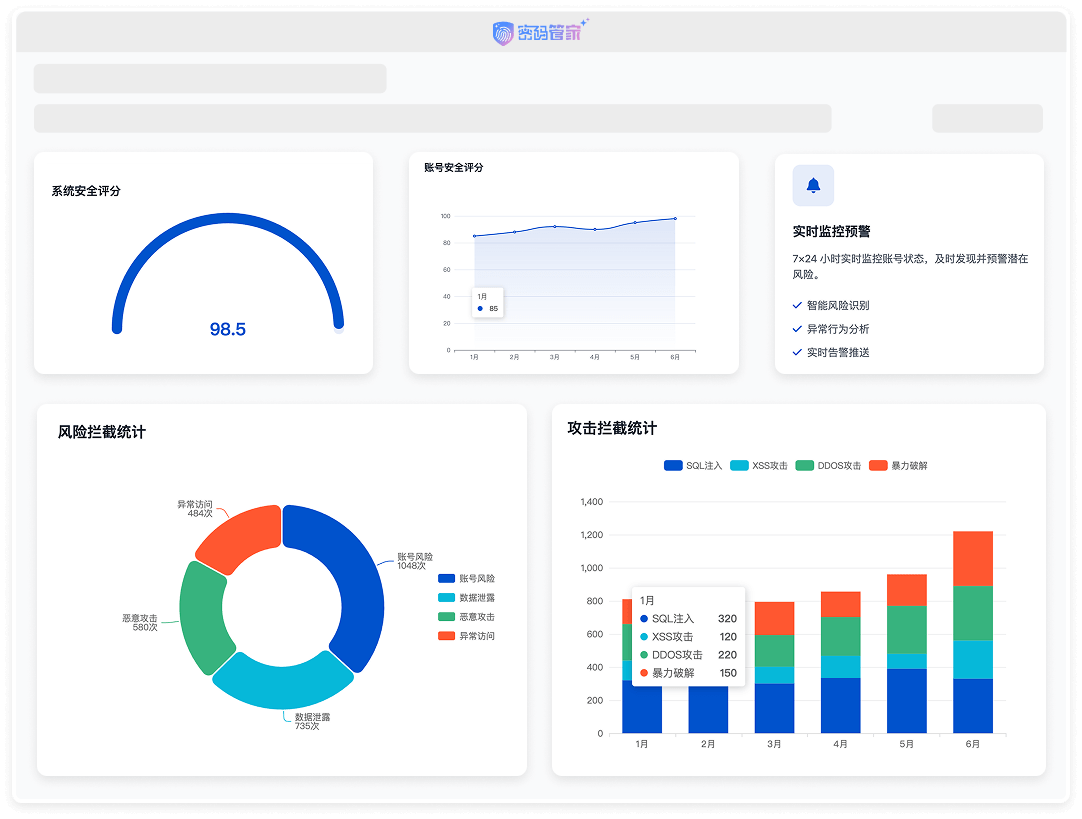Hide 恶意攻击 via donut legend entry
The image size is (1082, 819).
pyautogui.click(x=466, y=617)
